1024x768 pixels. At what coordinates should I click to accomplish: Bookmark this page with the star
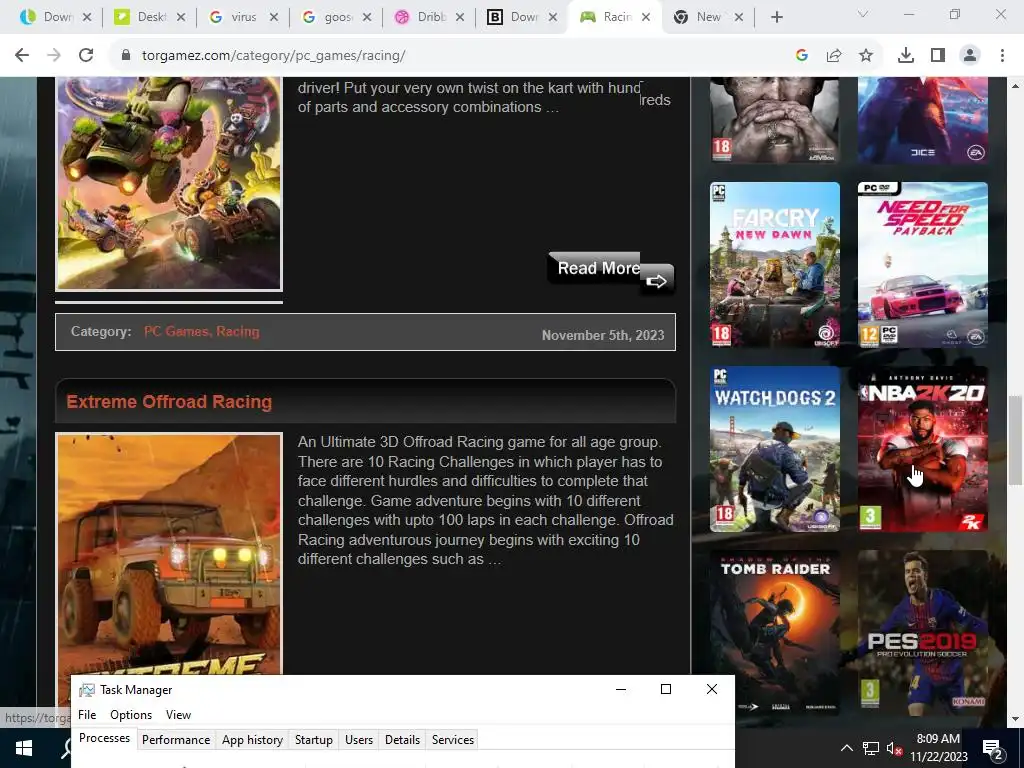pyautogui.click(x=866, y=56)
